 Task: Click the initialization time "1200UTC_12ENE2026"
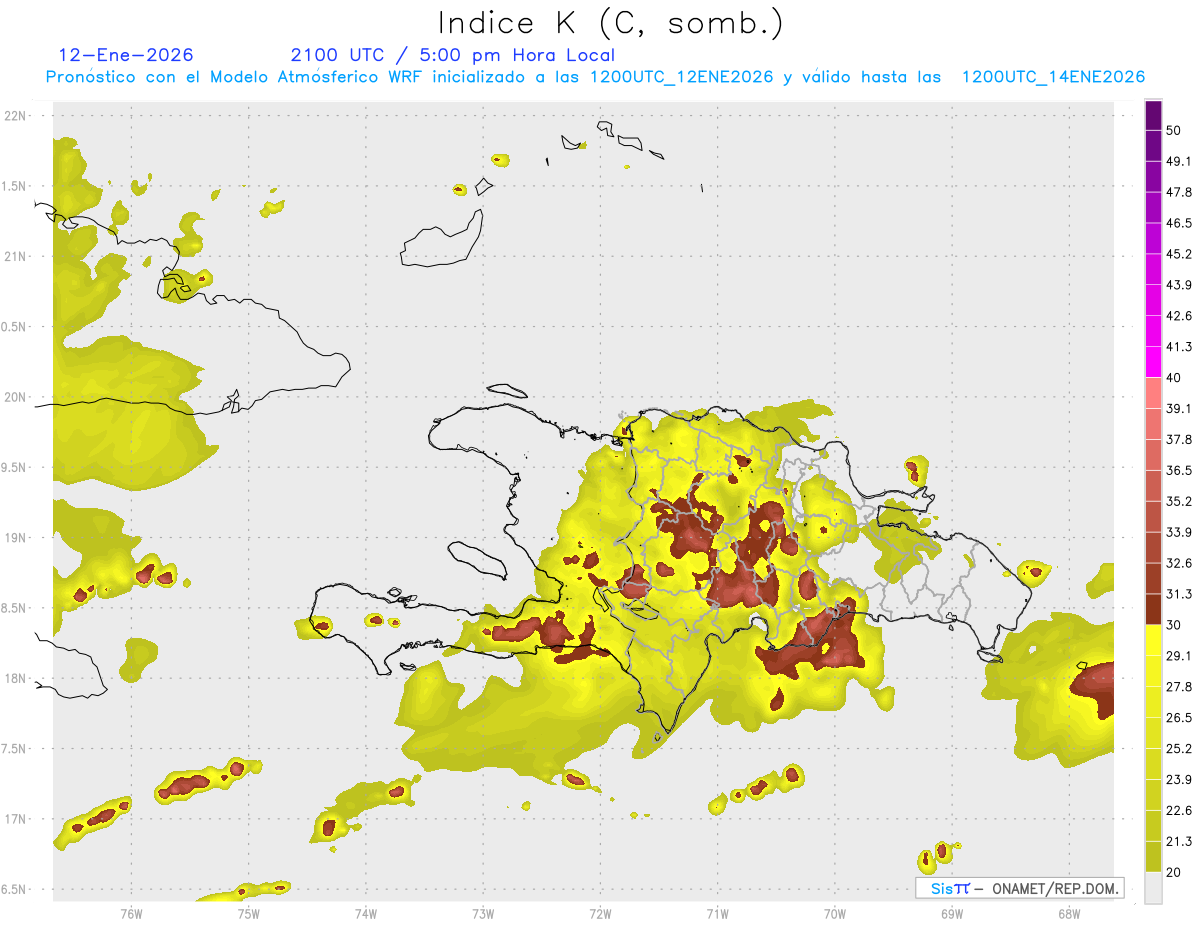pos(681,77)
